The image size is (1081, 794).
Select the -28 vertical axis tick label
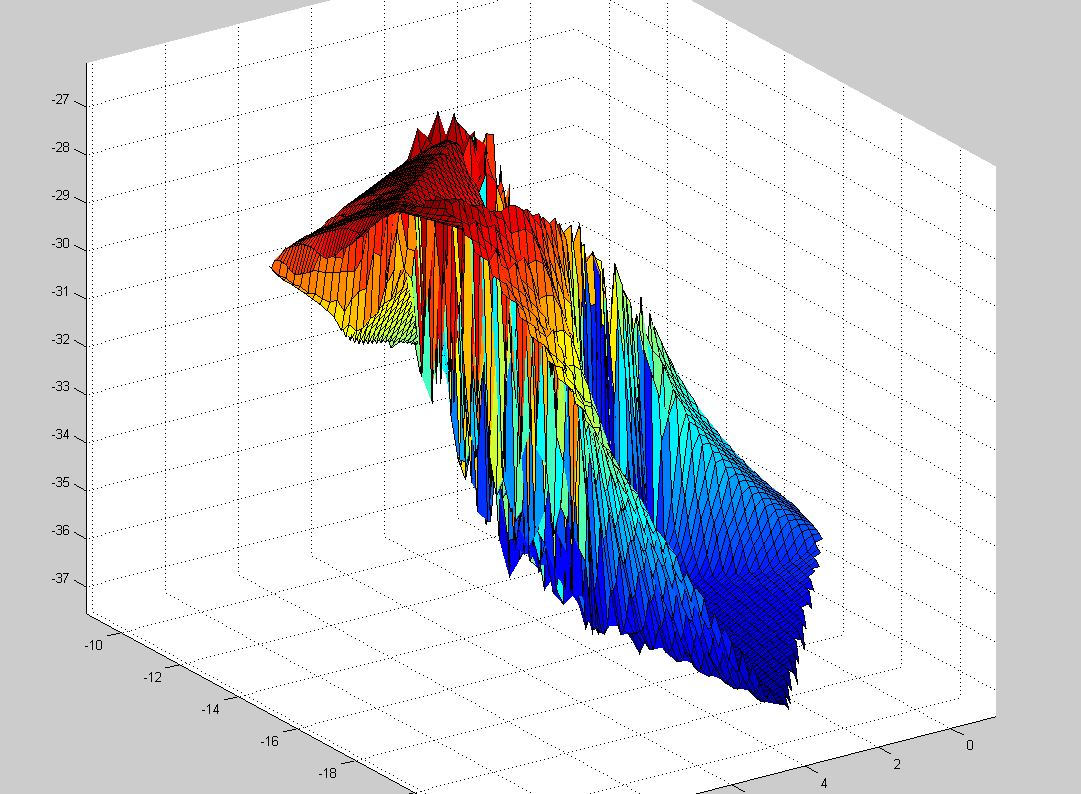(x=62, y=148)
